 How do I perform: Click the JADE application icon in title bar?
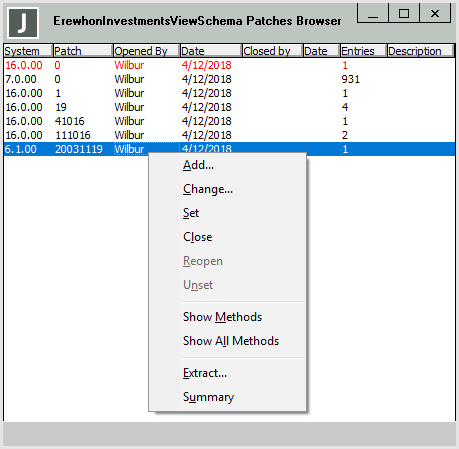click(23, 23)
